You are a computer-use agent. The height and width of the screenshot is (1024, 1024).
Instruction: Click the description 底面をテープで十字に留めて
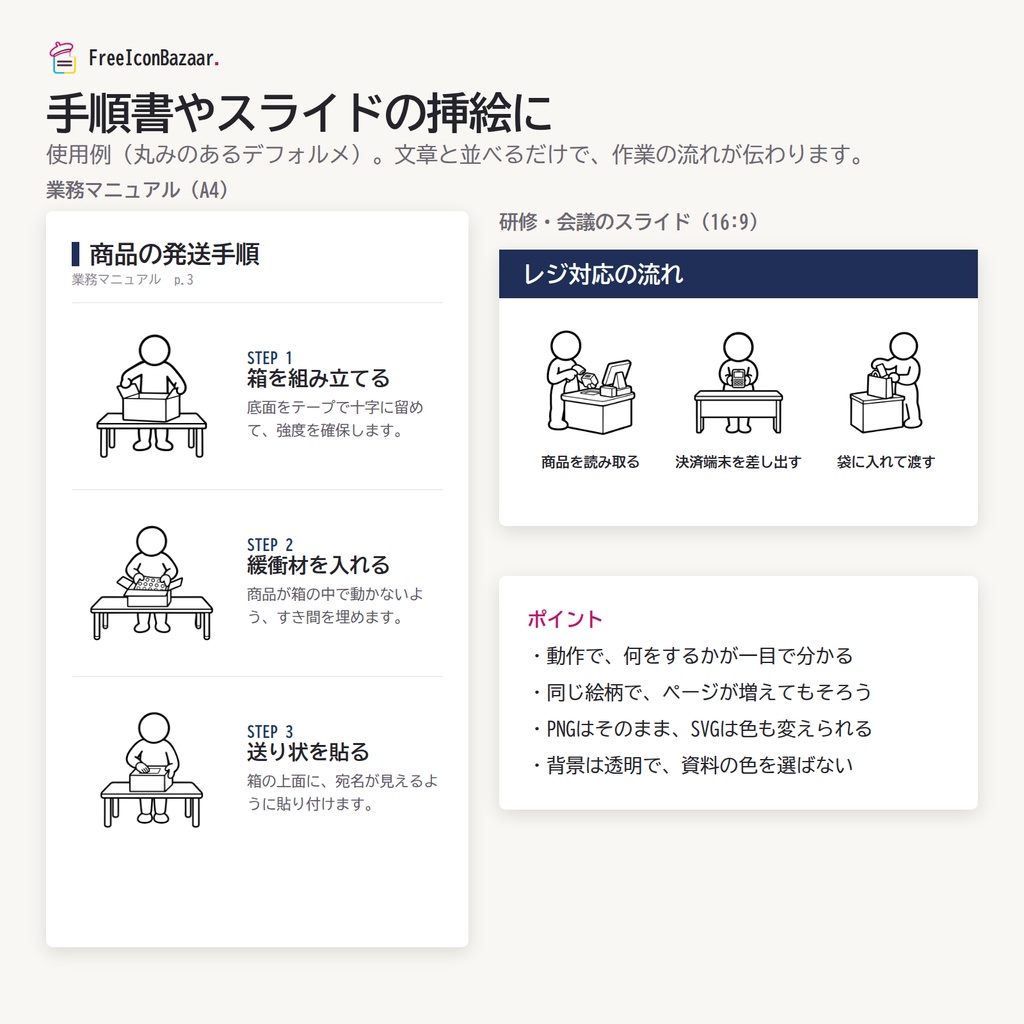(335, 419)
